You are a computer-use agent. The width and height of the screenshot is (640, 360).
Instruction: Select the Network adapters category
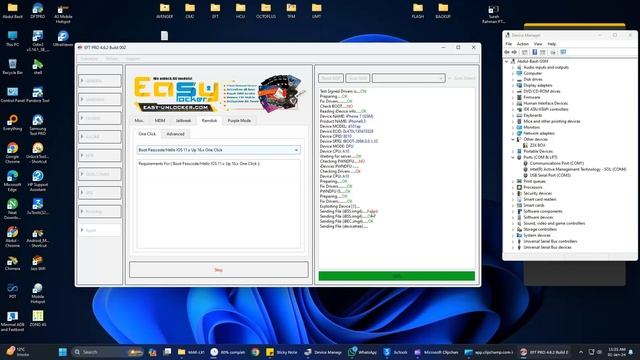[x=539, y=133]
